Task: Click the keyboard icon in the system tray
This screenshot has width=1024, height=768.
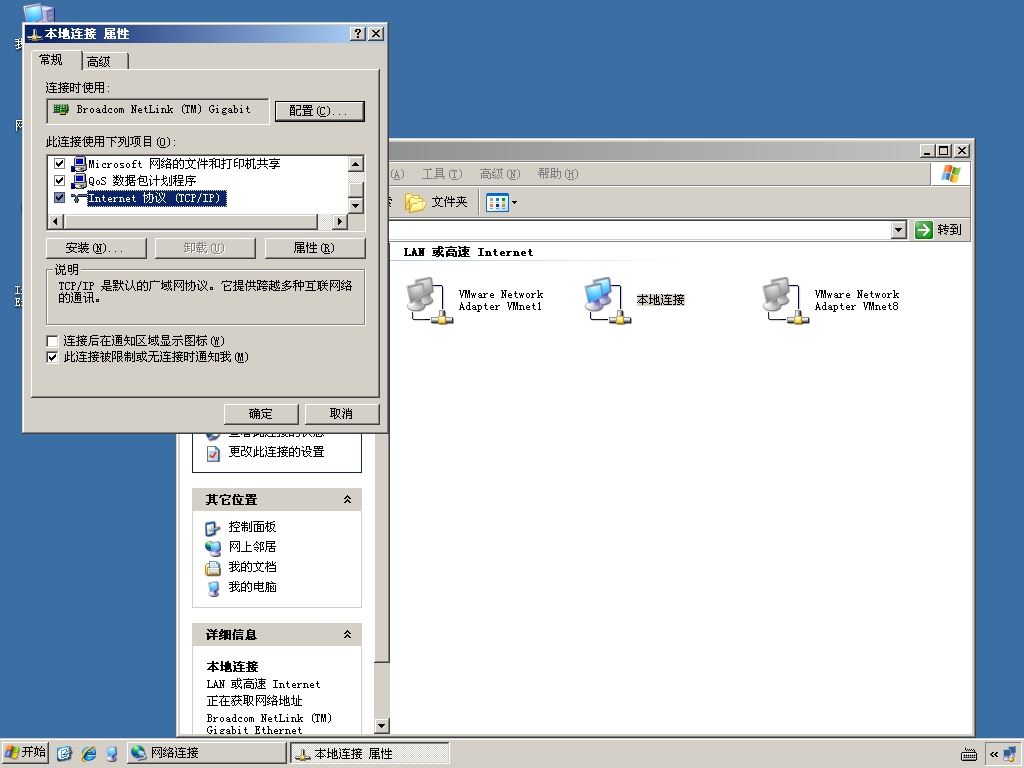Action: [x=969, y=754]
